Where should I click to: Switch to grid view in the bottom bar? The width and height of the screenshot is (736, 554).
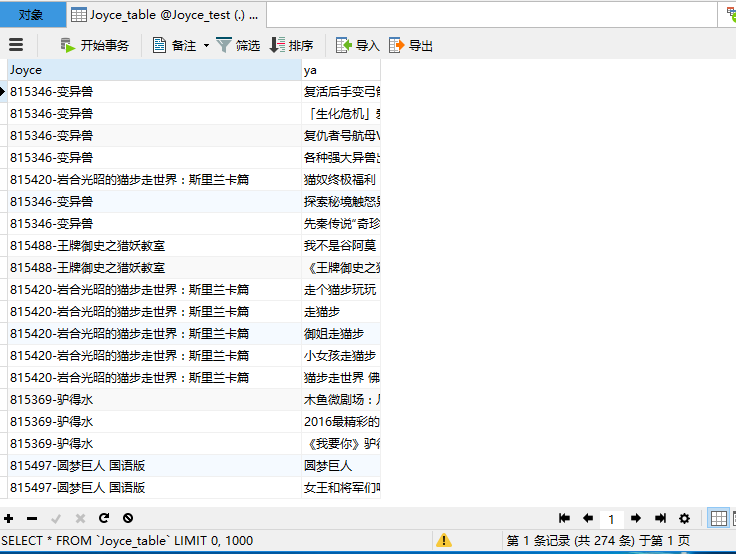point(718,518)
